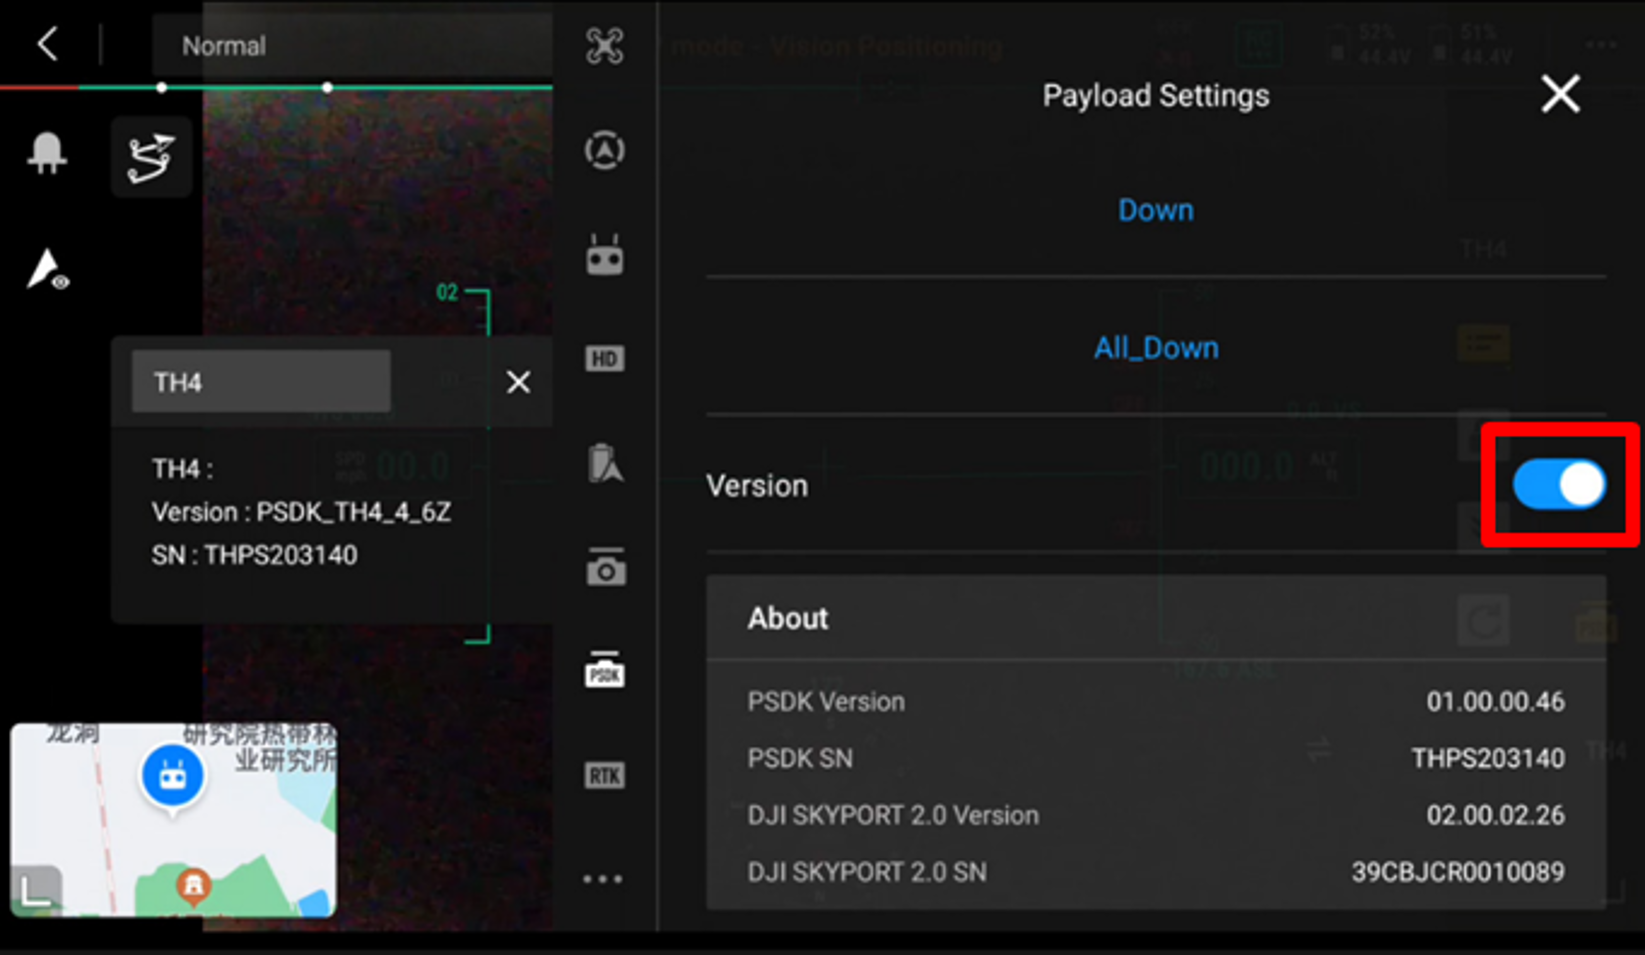1645x955 pixels.
Task: Tap the Down payload button
Action: coord(1155,210)
